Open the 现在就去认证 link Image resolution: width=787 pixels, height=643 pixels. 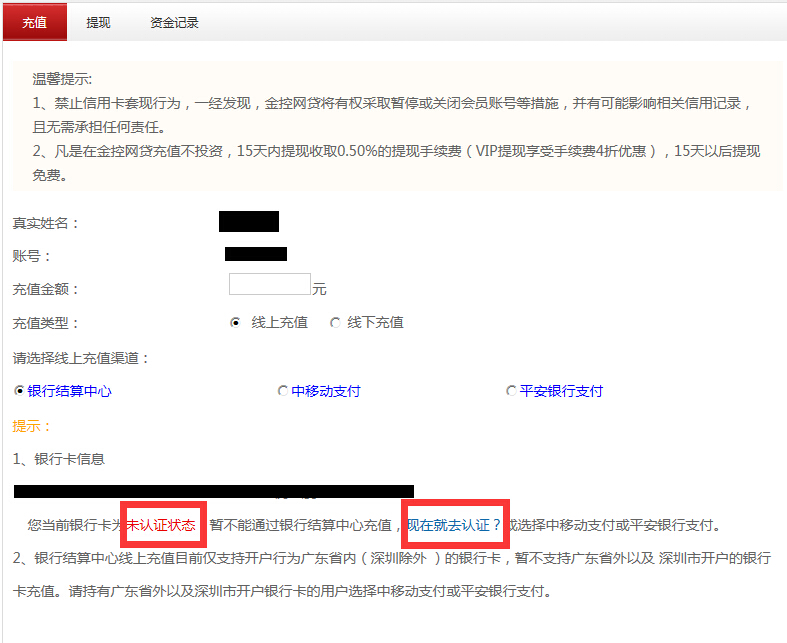454,525
